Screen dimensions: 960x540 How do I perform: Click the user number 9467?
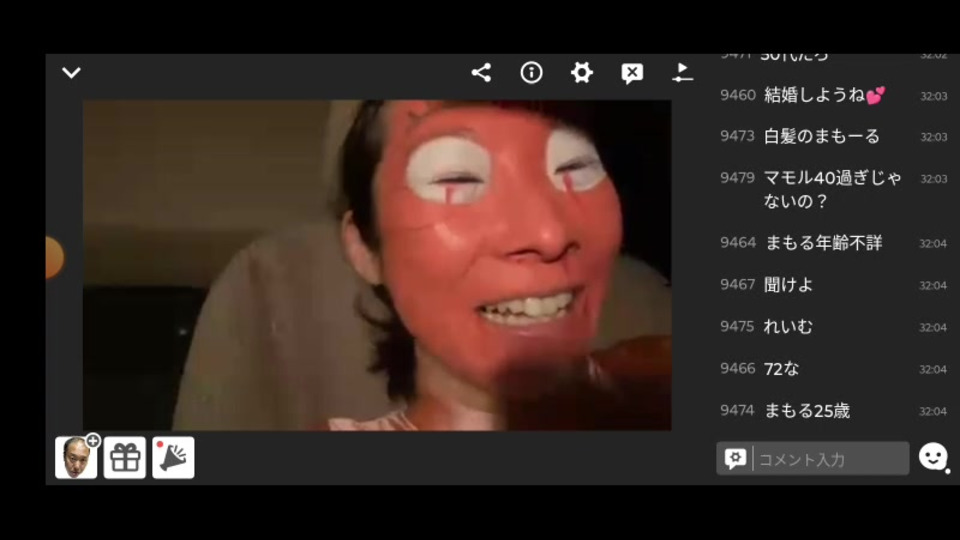tap(737, 285)
